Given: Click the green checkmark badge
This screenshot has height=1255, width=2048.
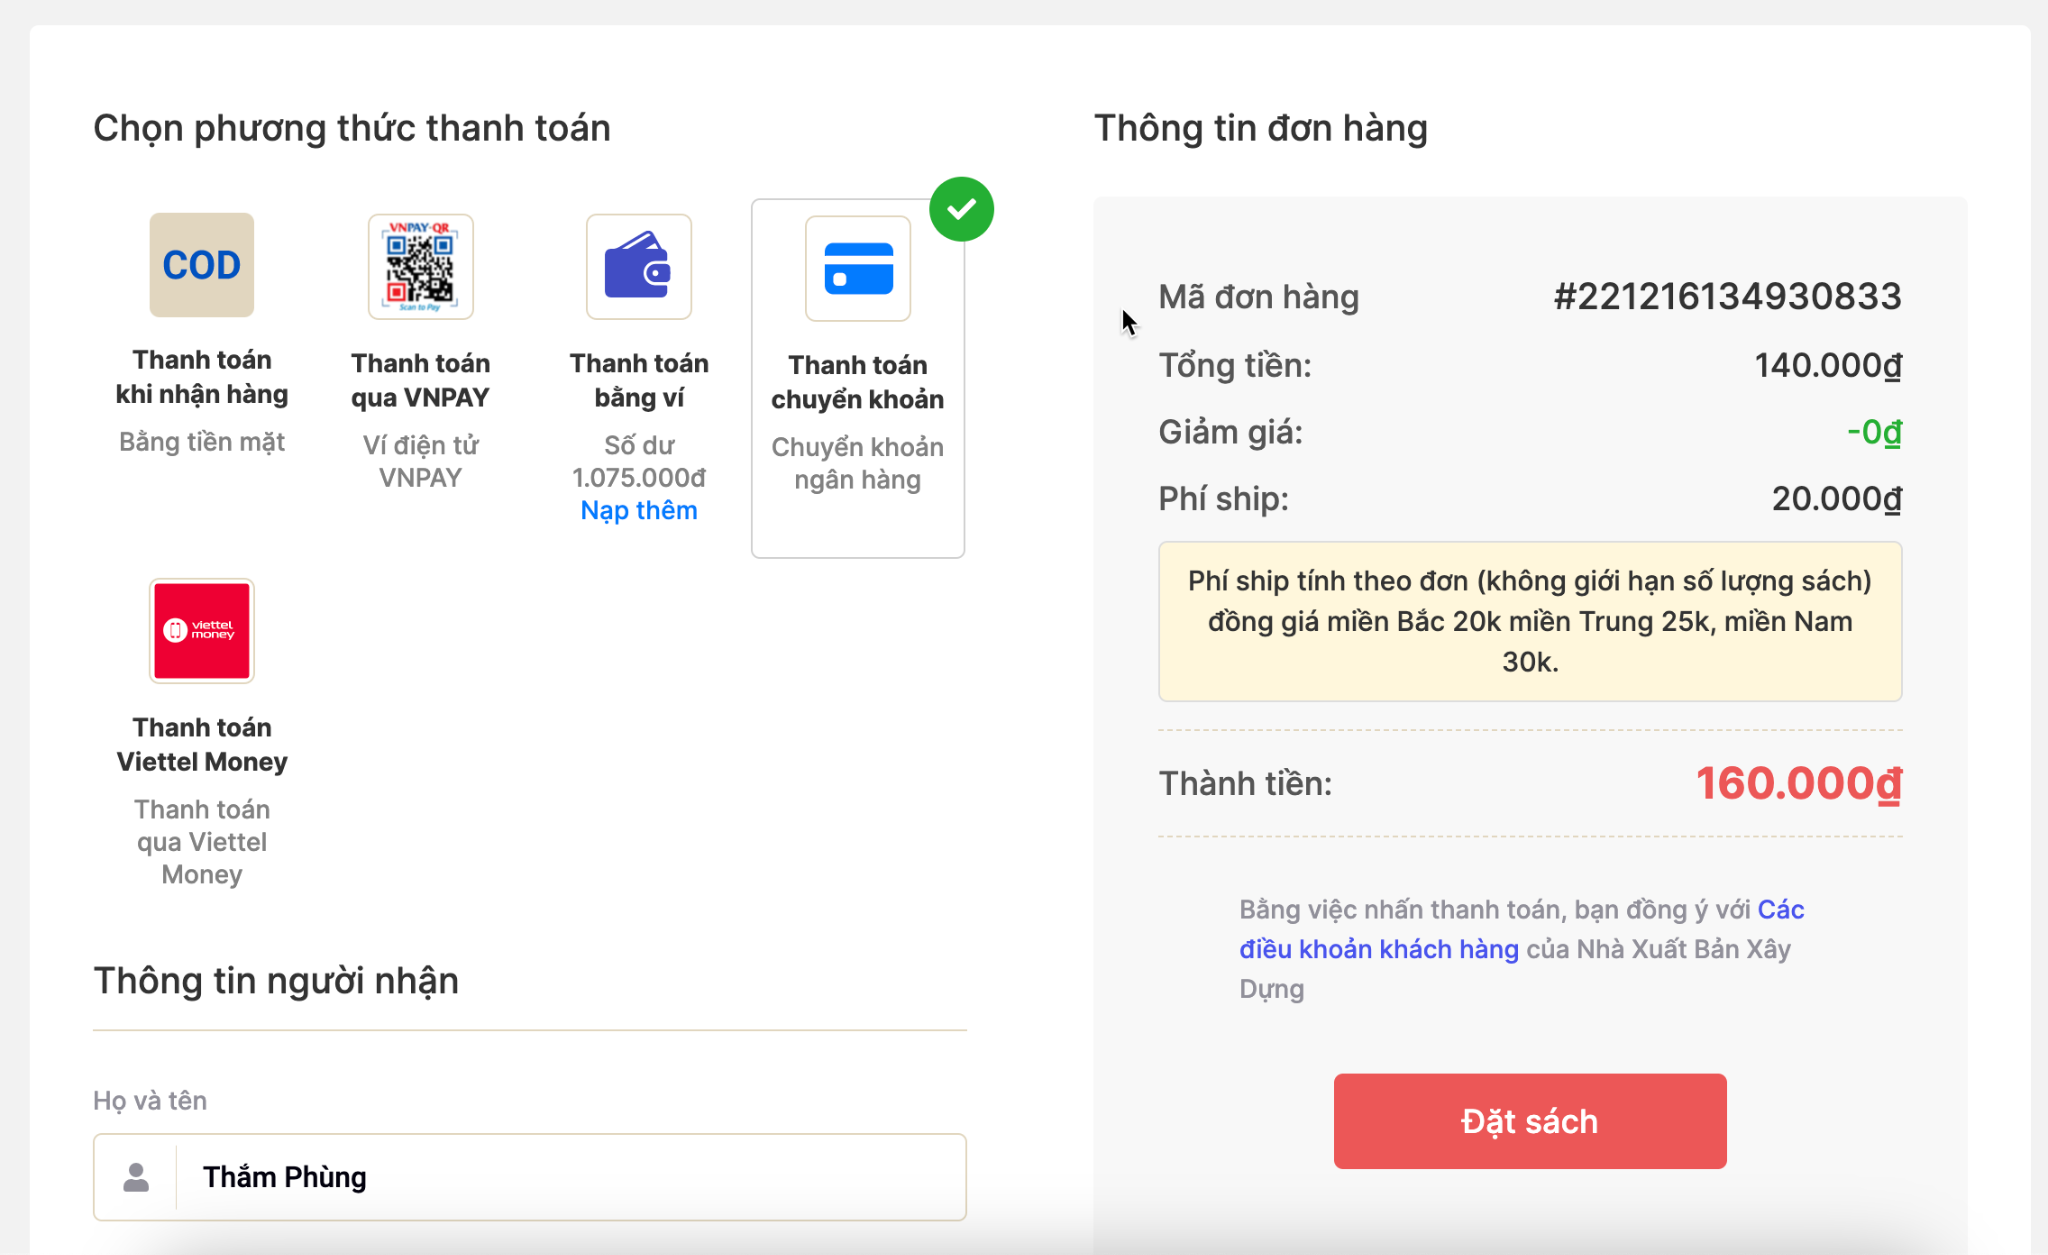Looking at the screenshot, I should 961,209.
